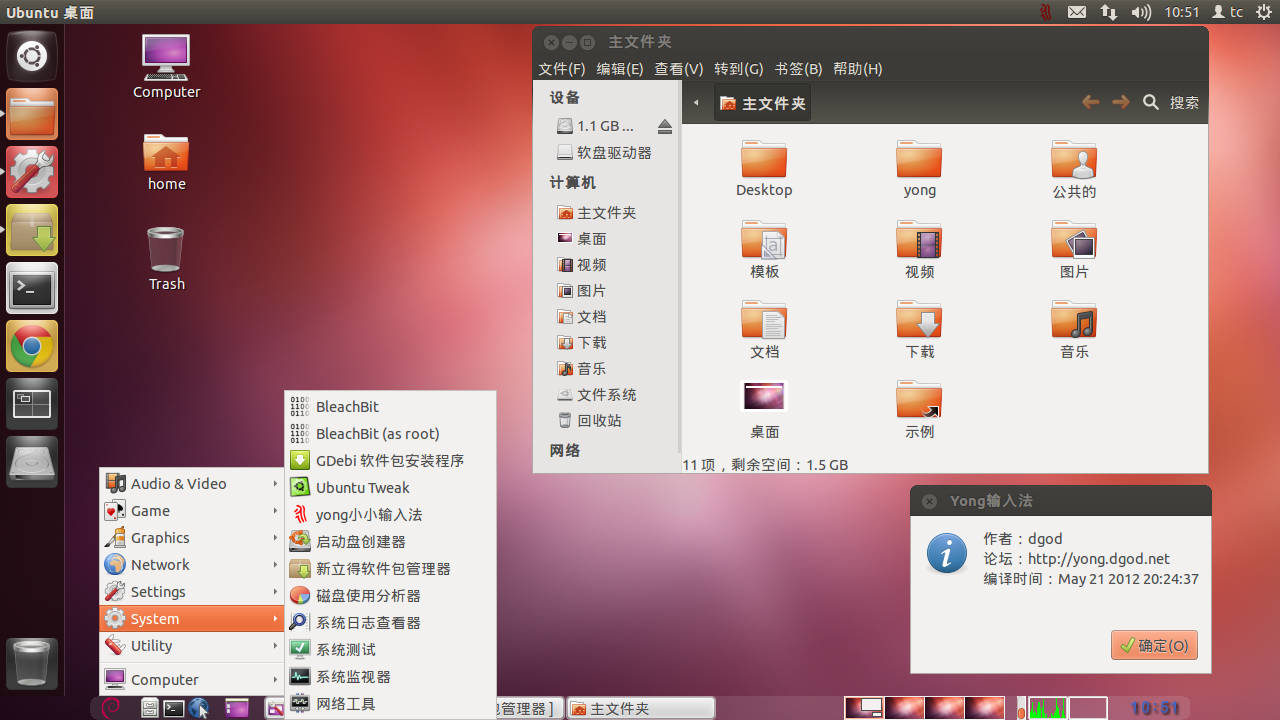The image size is (1280, 720).
Task: Open the 转到(G) menu
Action: [x=739, y=69]
